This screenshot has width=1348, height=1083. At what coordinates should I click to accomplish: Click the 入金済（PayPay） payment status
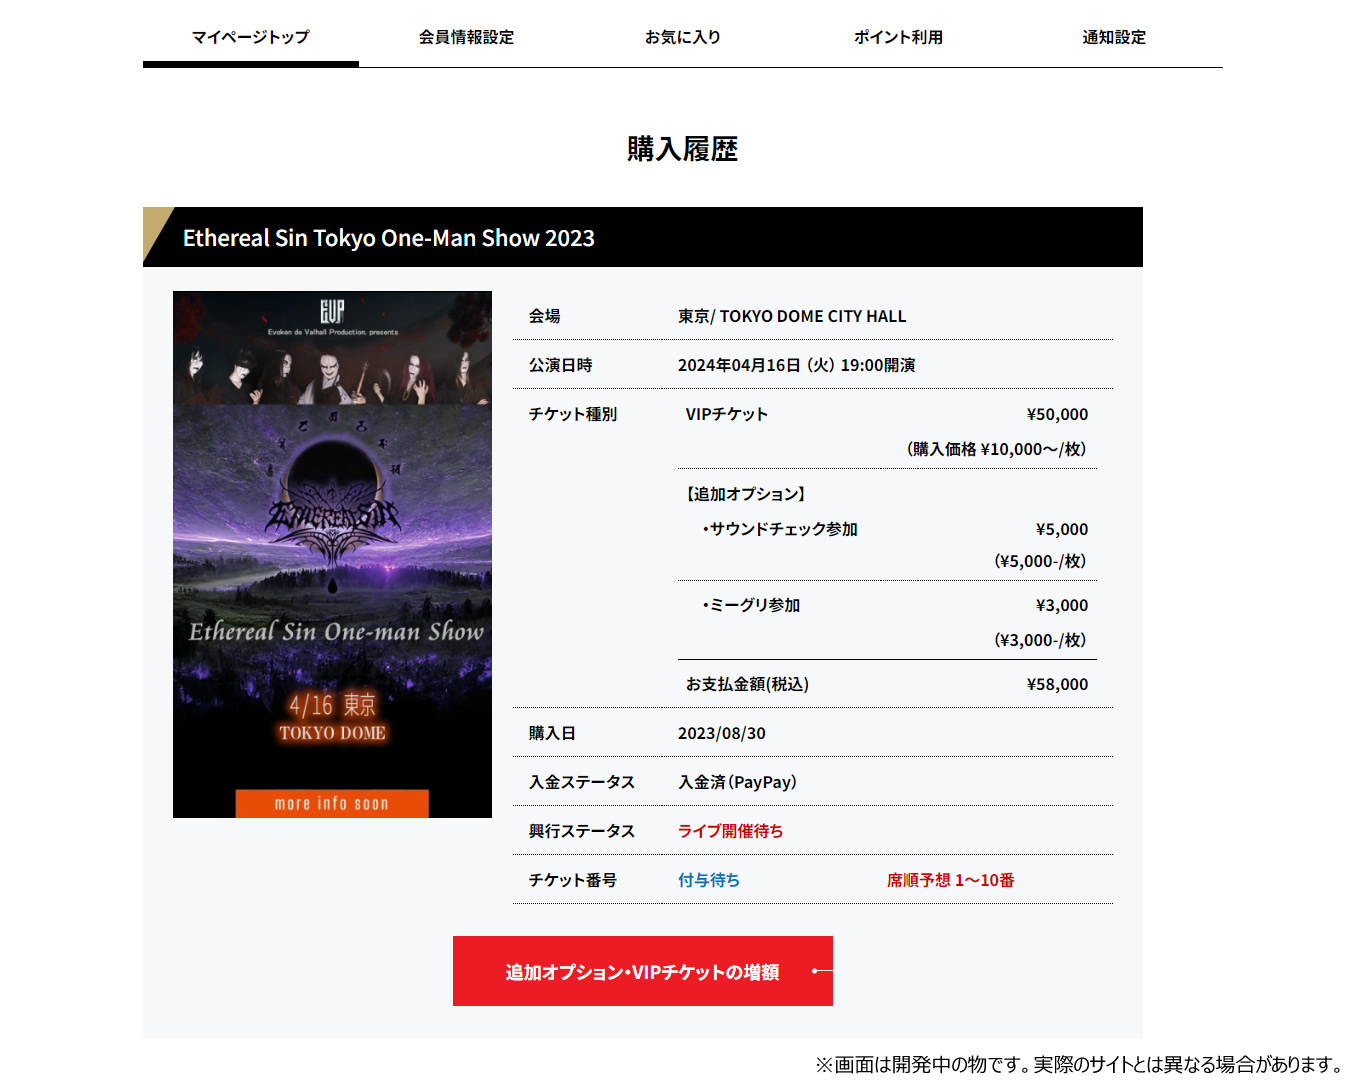pos(738,782)
